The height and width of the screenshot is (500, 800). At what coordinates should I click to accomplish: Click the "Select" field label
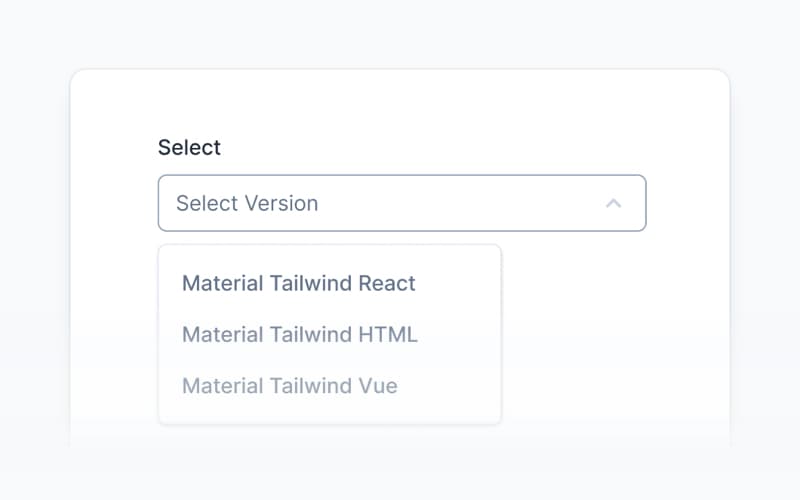point(189,147)
